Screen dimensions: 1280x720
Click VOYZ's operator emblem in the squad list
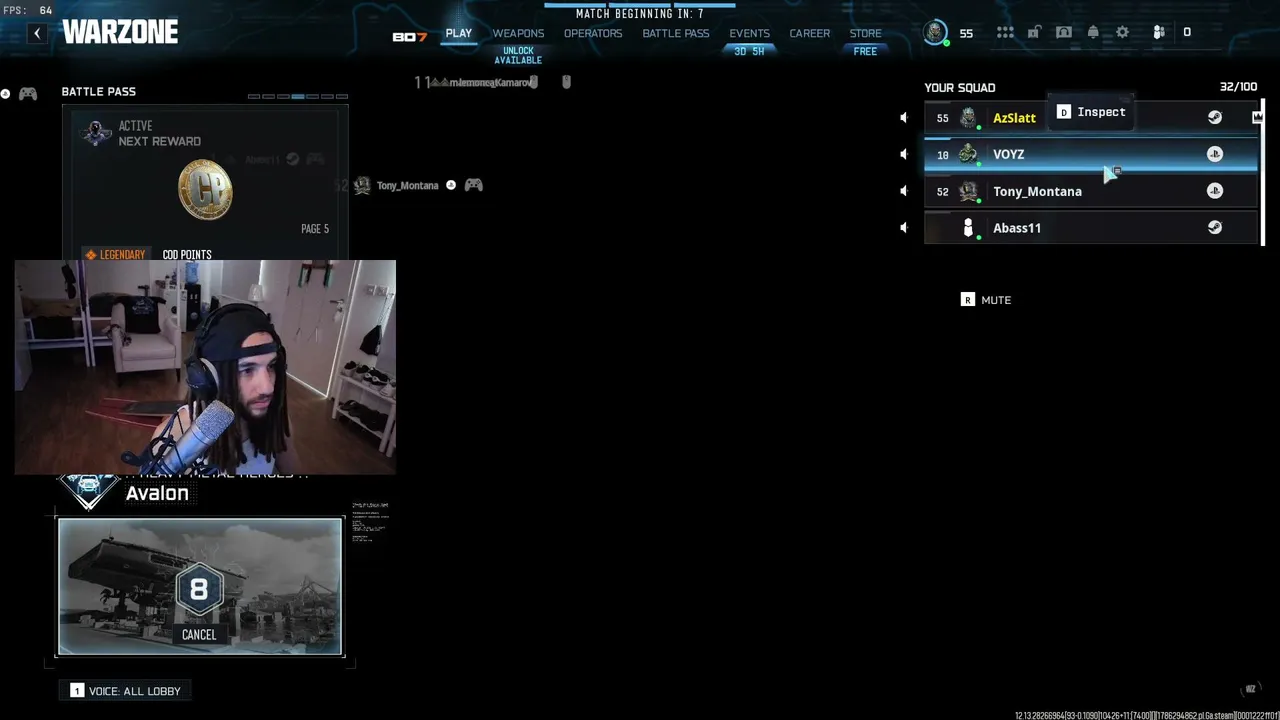[968, 154]
